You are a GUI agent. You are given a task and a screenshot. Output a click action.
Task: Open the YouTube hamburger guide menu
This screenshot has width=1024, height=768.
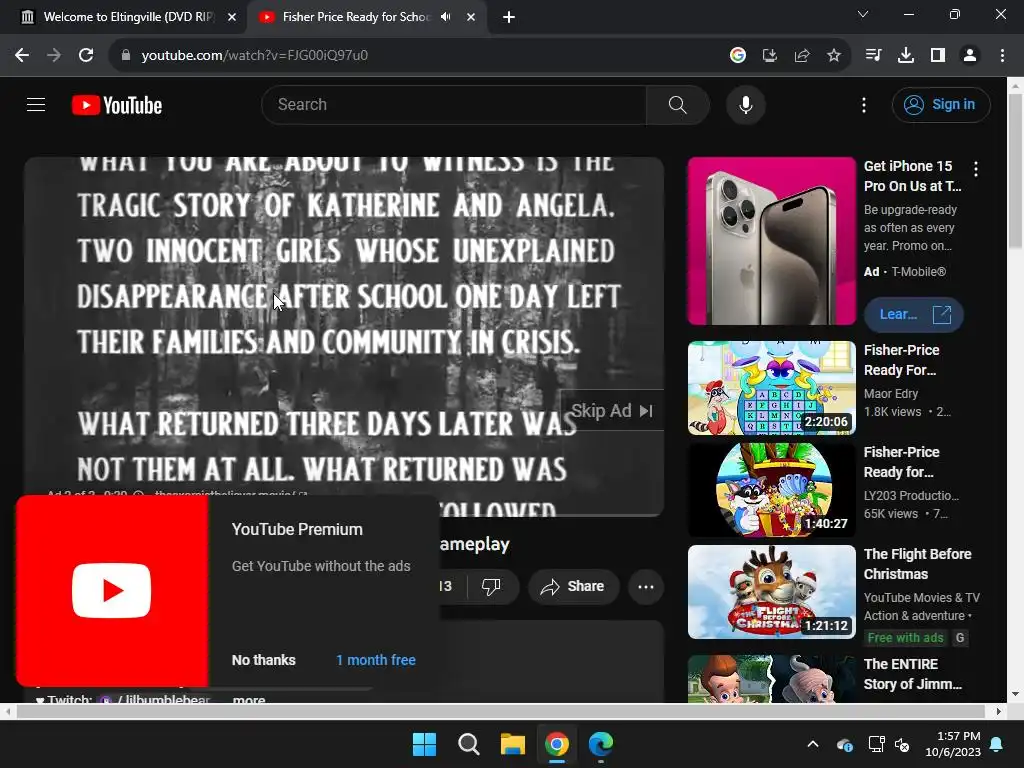[36, 104]
